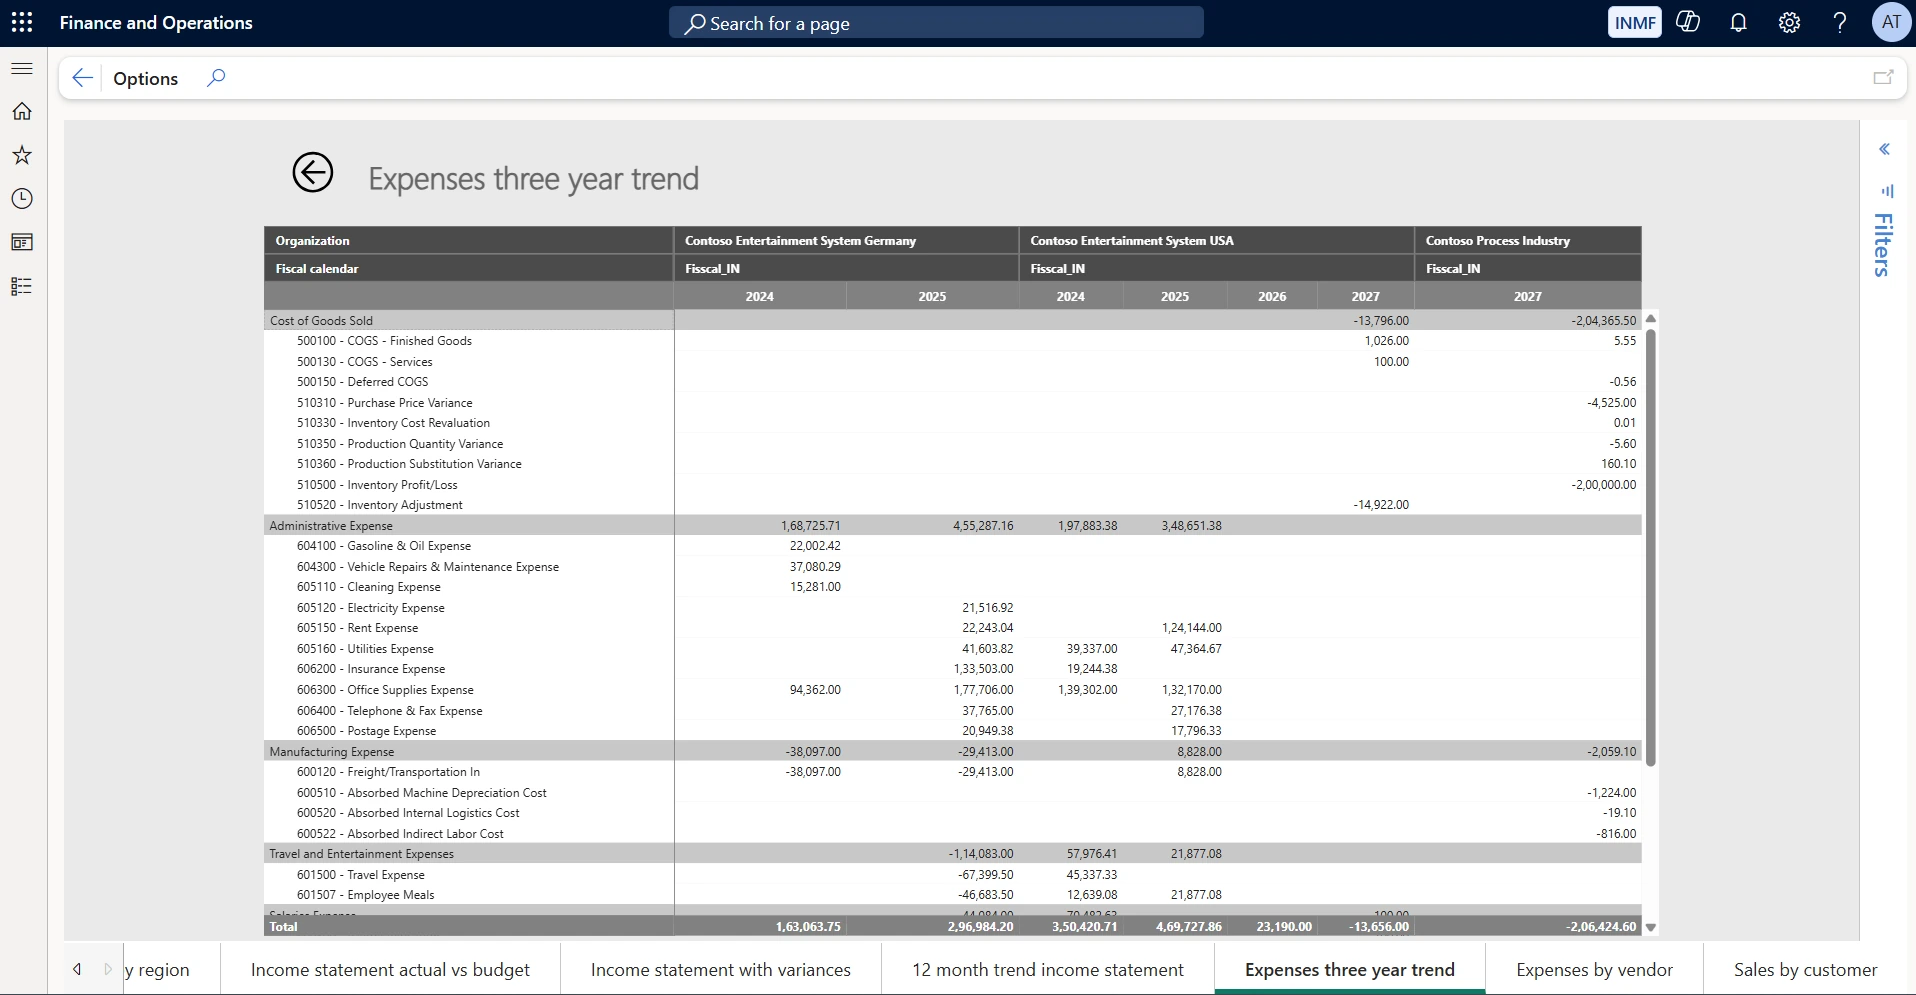The height and width of the screenshot is (995, 1916).
Task: Open the Options menu
Action: point(146,78)
